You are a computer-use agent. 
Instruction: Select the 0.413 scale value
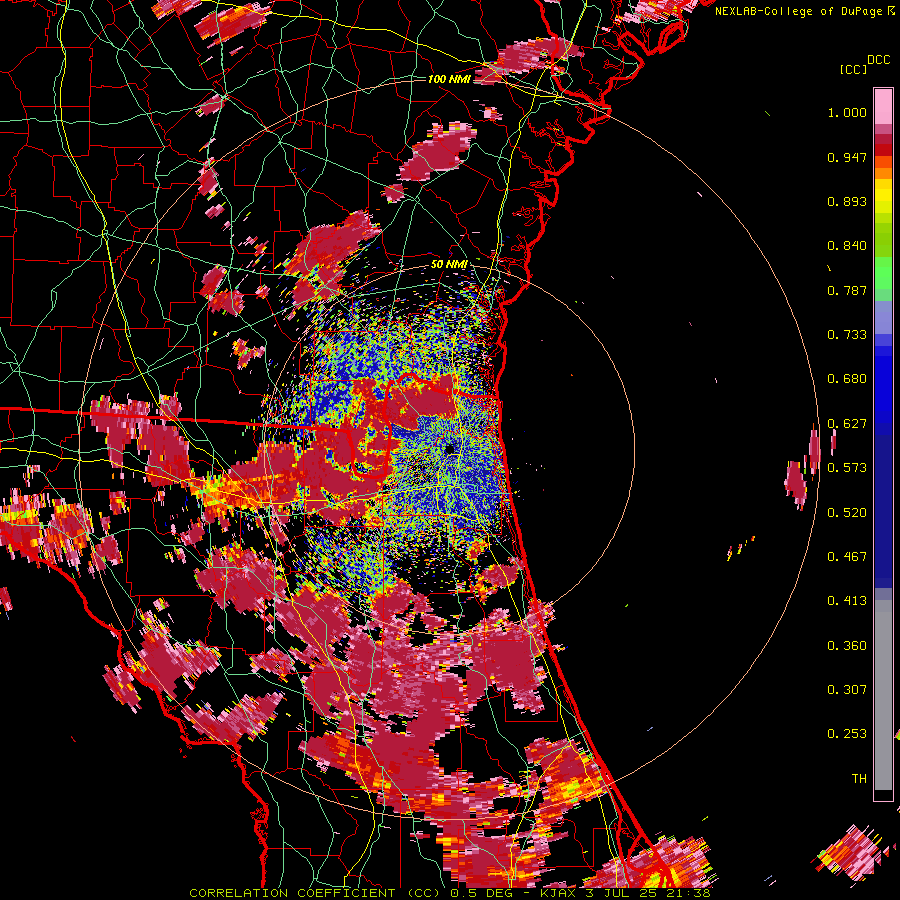pyautogui.click(x=847, y=601)
